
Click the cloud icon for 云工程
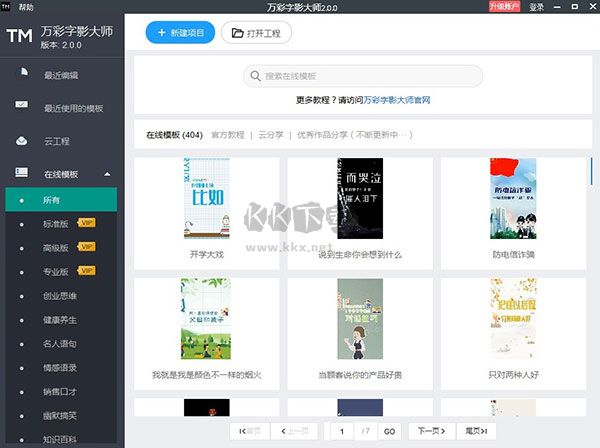pyautogui.click(x=21, y=141)
